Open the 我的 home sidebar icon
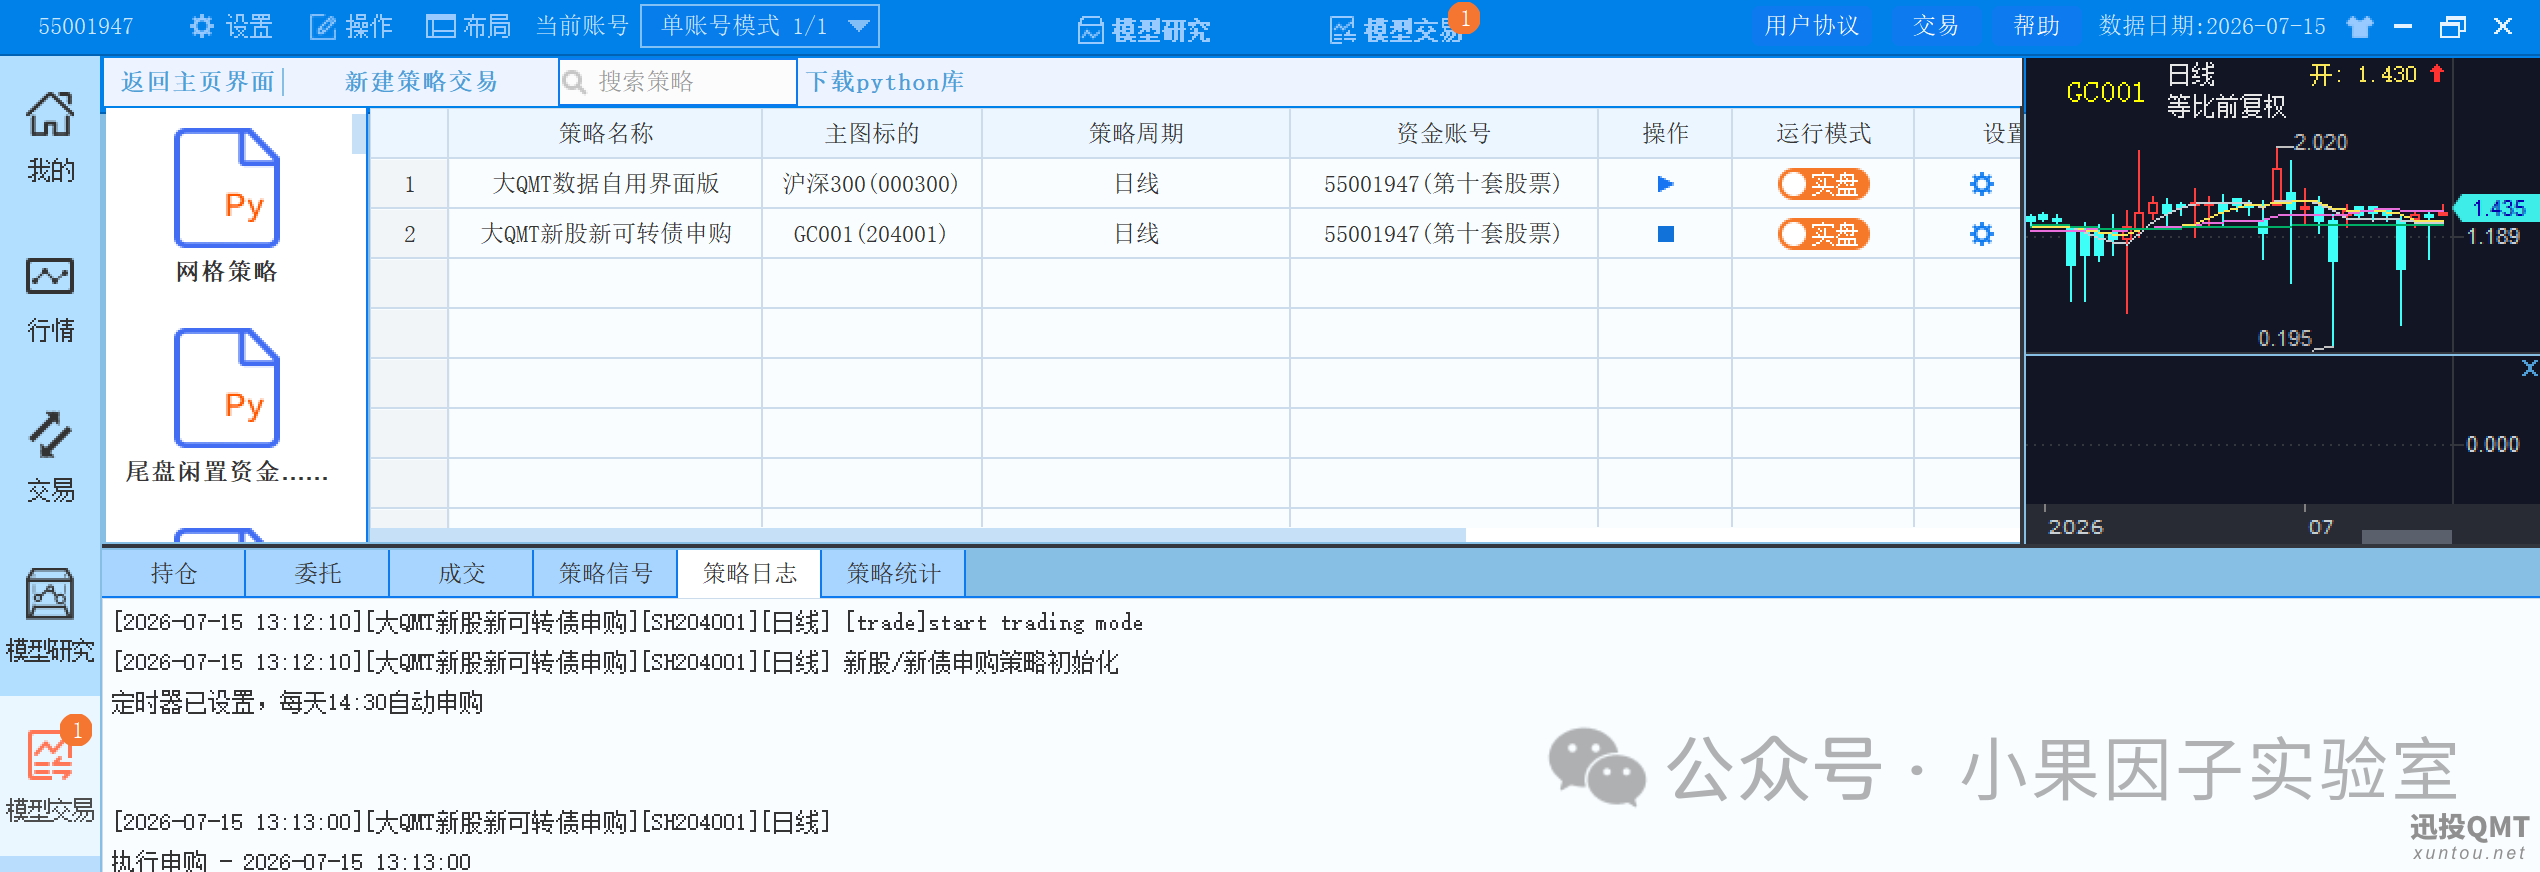 (x=50, y=137)
